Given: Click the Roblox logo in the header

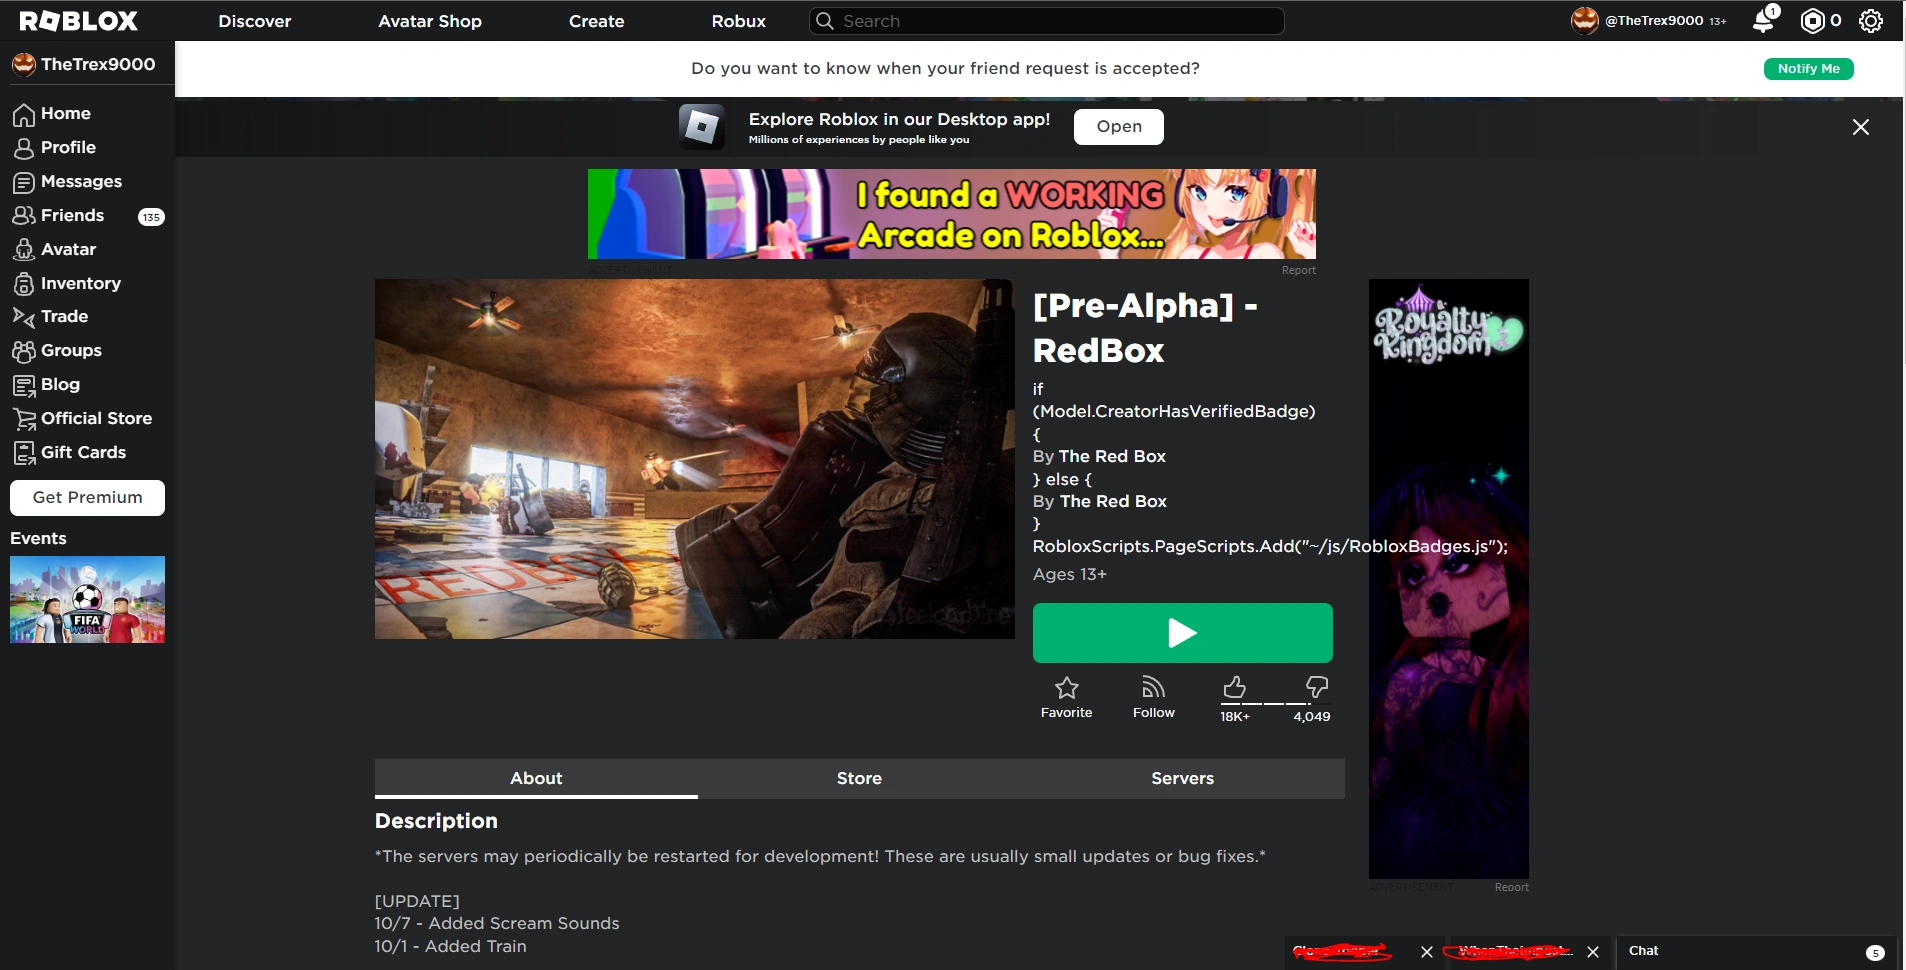Looking at the screenshot, I should click(78, 21).
